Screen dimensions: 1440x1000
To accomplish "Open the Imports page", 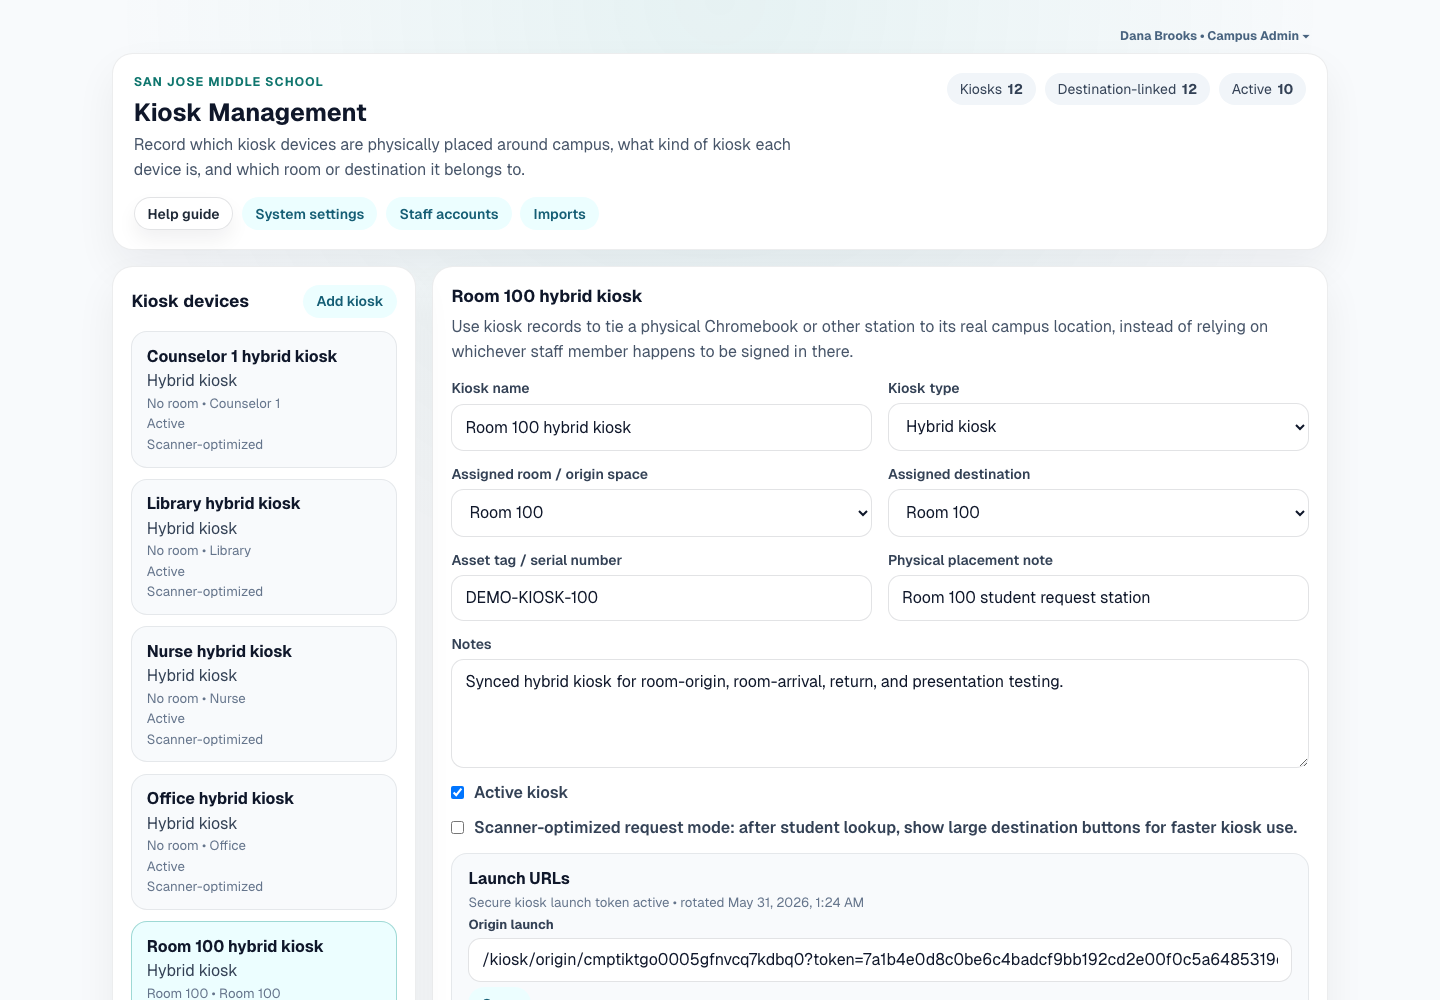I will pos(559,214).
